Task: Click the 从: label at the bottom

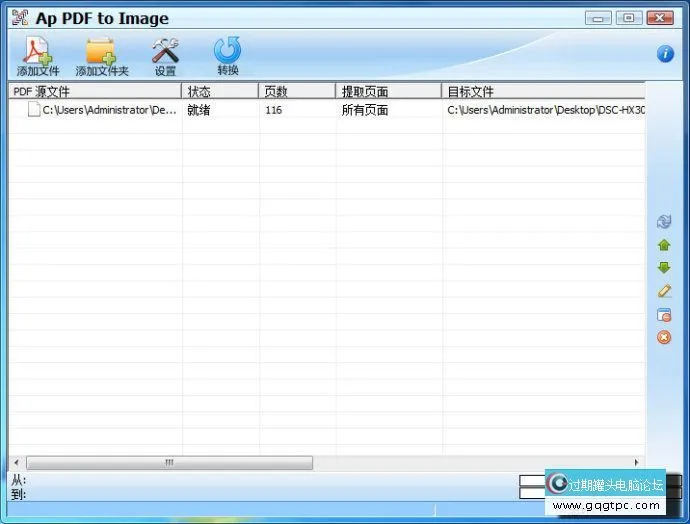Action: [x=18, y=480]
